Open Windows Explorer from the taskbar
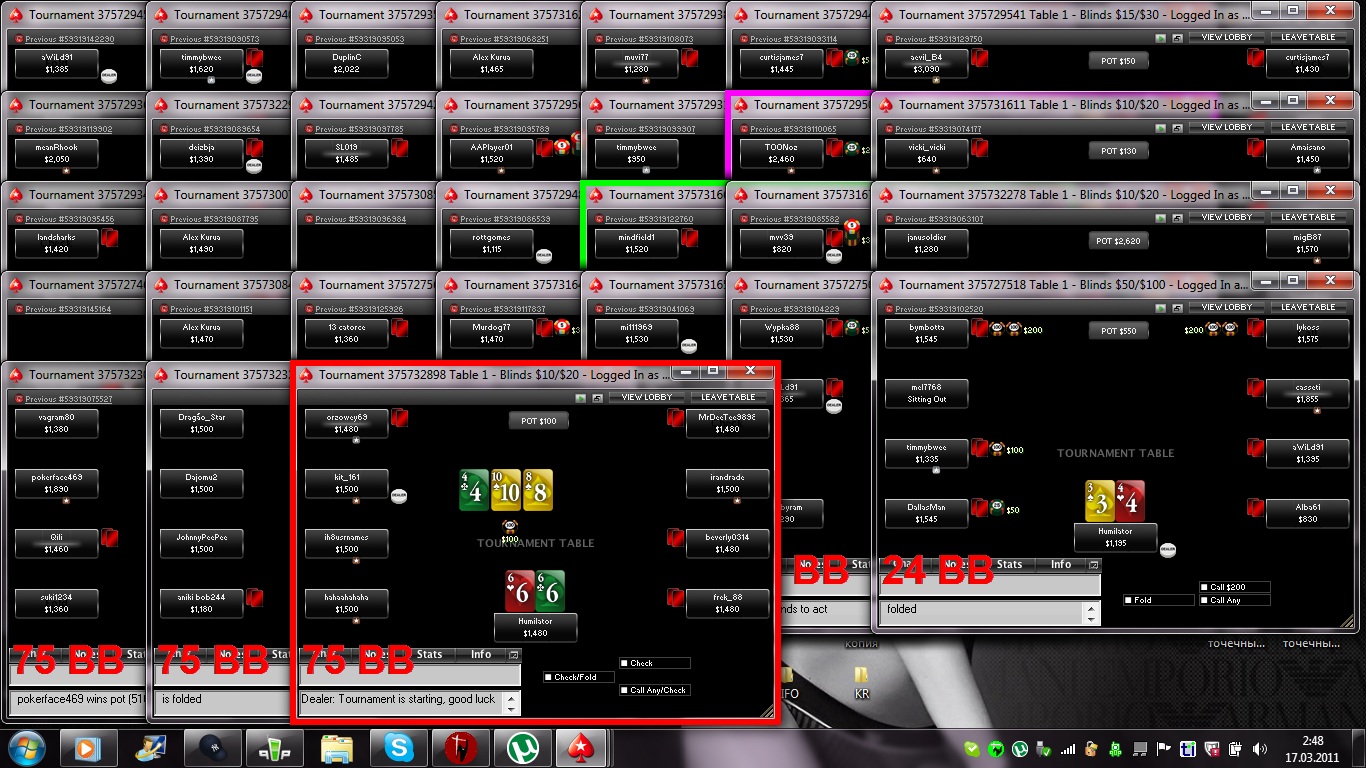 click(336, 747)
